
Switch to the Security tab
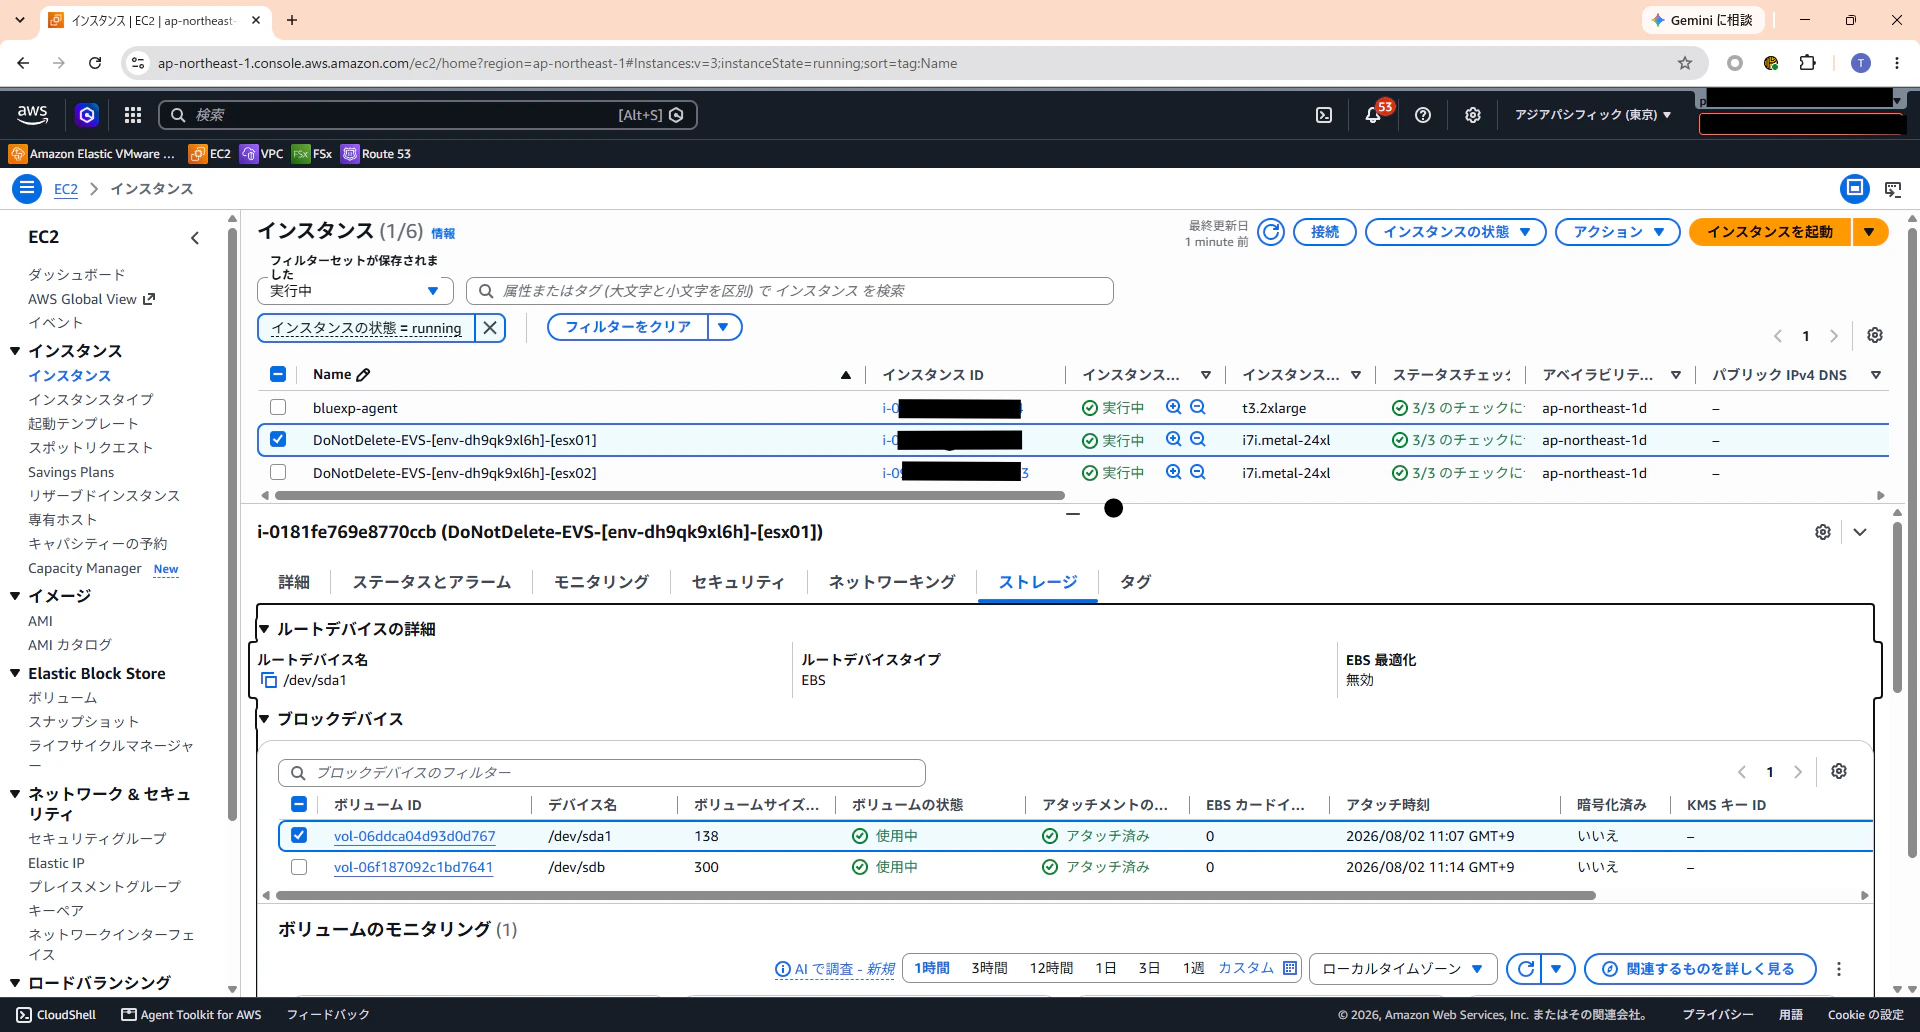pos(738,582)
